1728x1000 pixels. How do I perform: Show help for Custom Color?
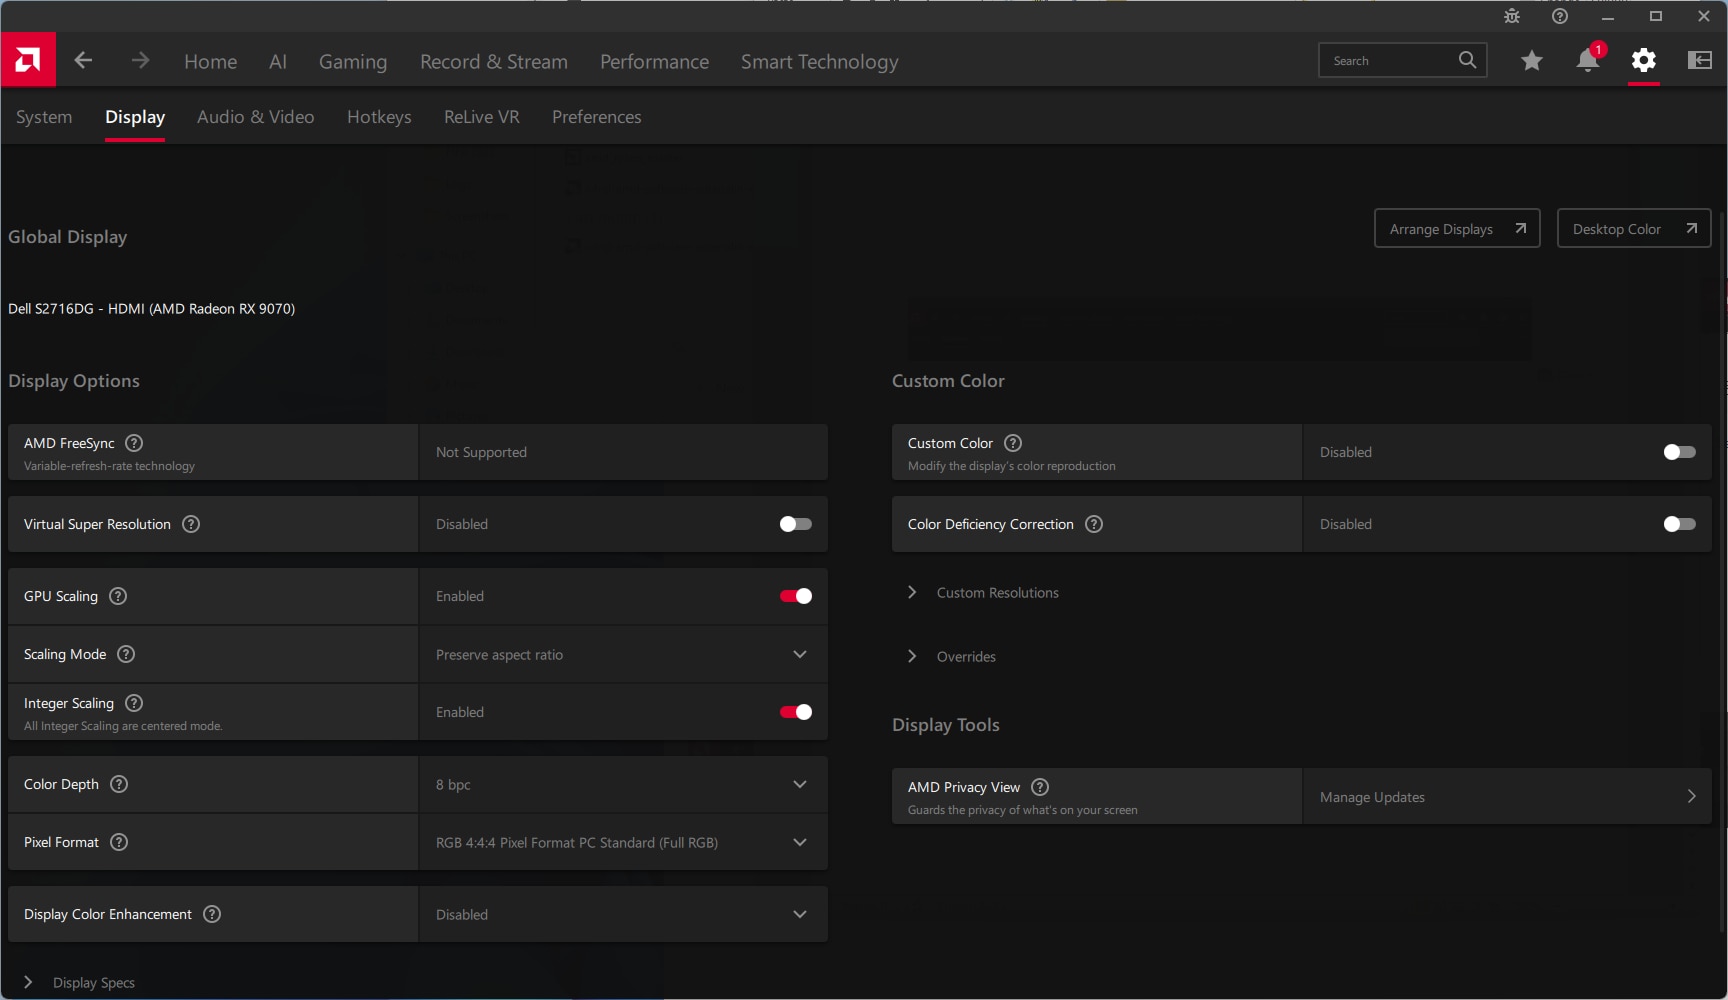coord(1013,443)
